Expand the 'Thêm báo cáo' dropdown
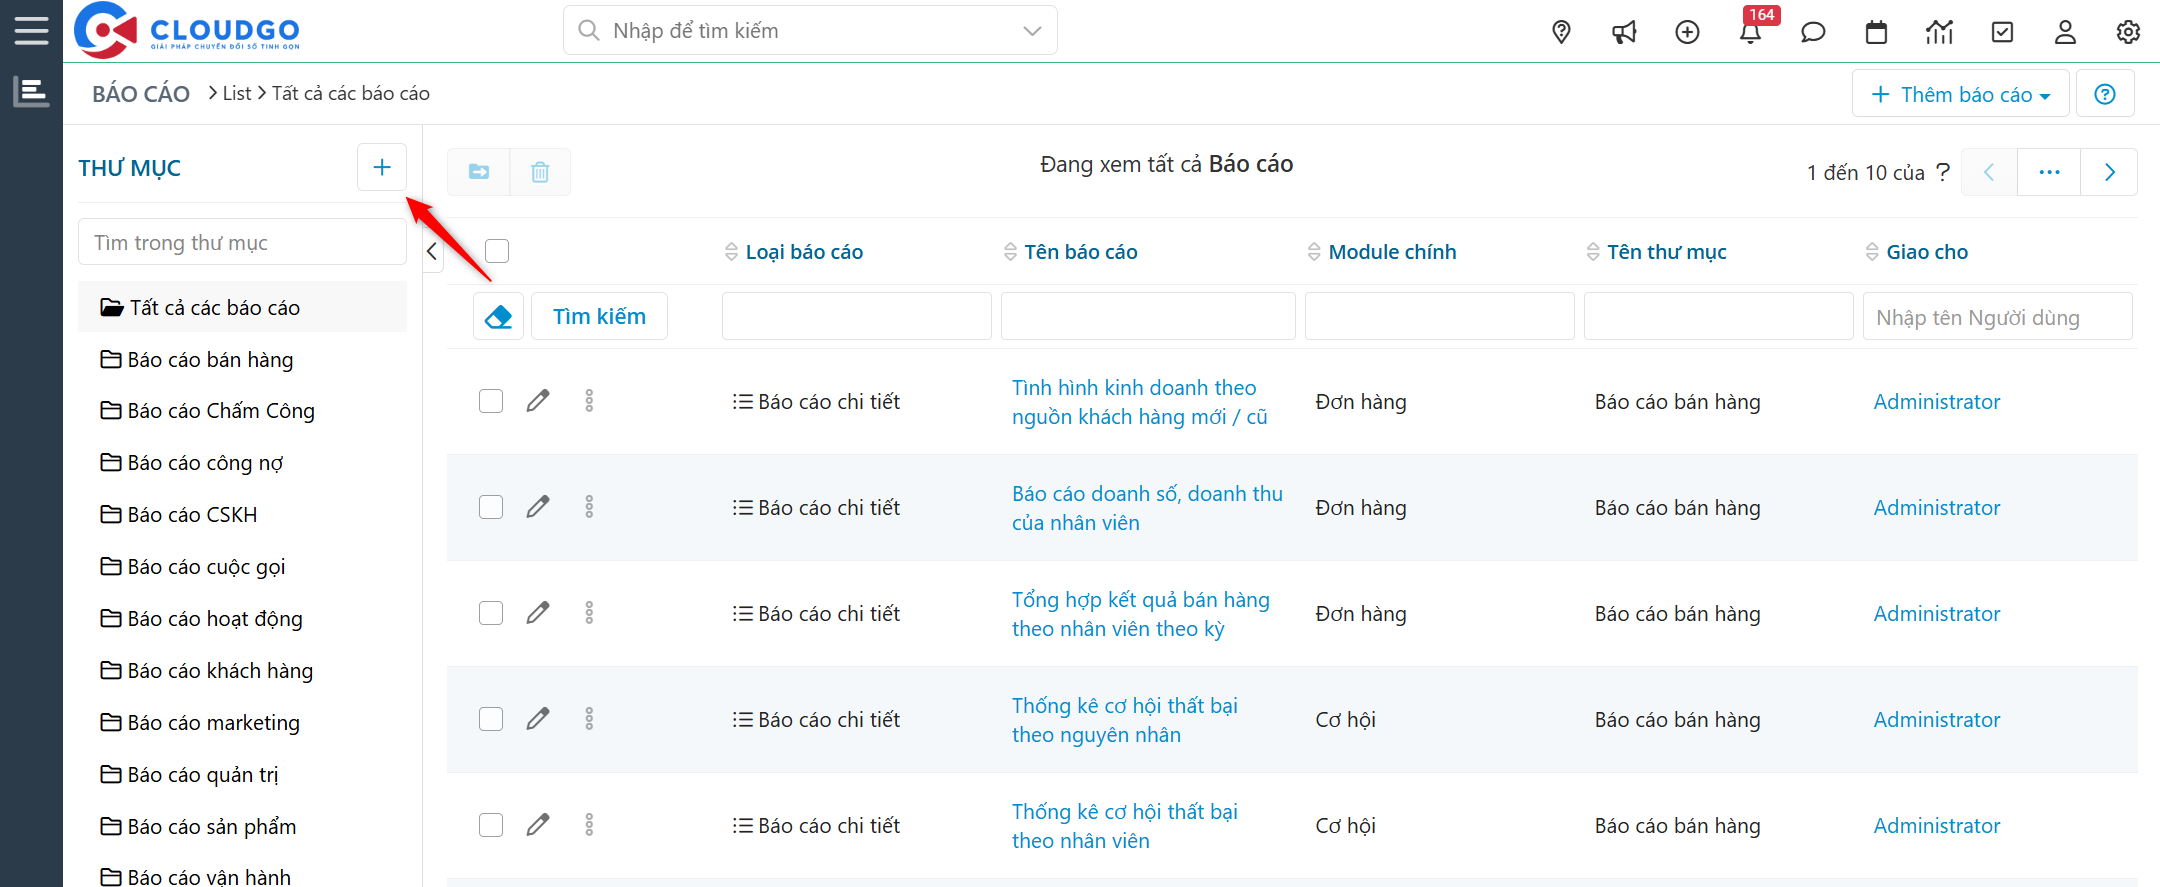 [1960, 94]
